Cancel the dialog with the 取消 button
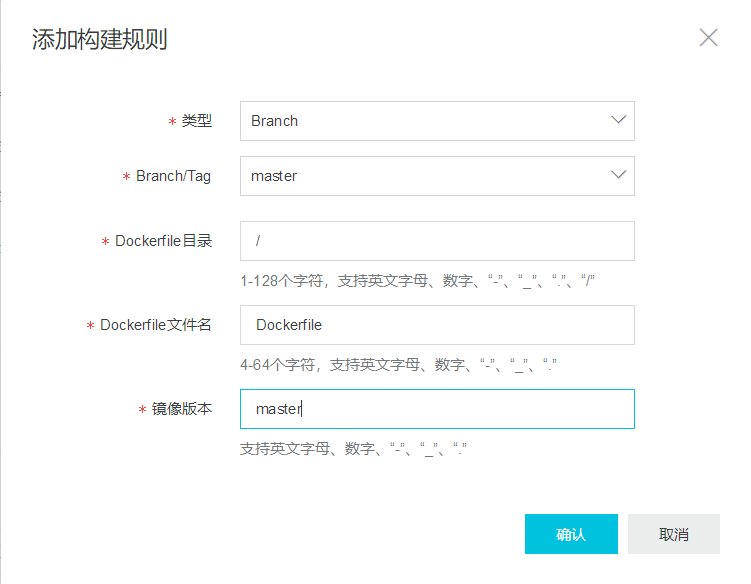This screenshot has height=584, width=751. [673, 534]
